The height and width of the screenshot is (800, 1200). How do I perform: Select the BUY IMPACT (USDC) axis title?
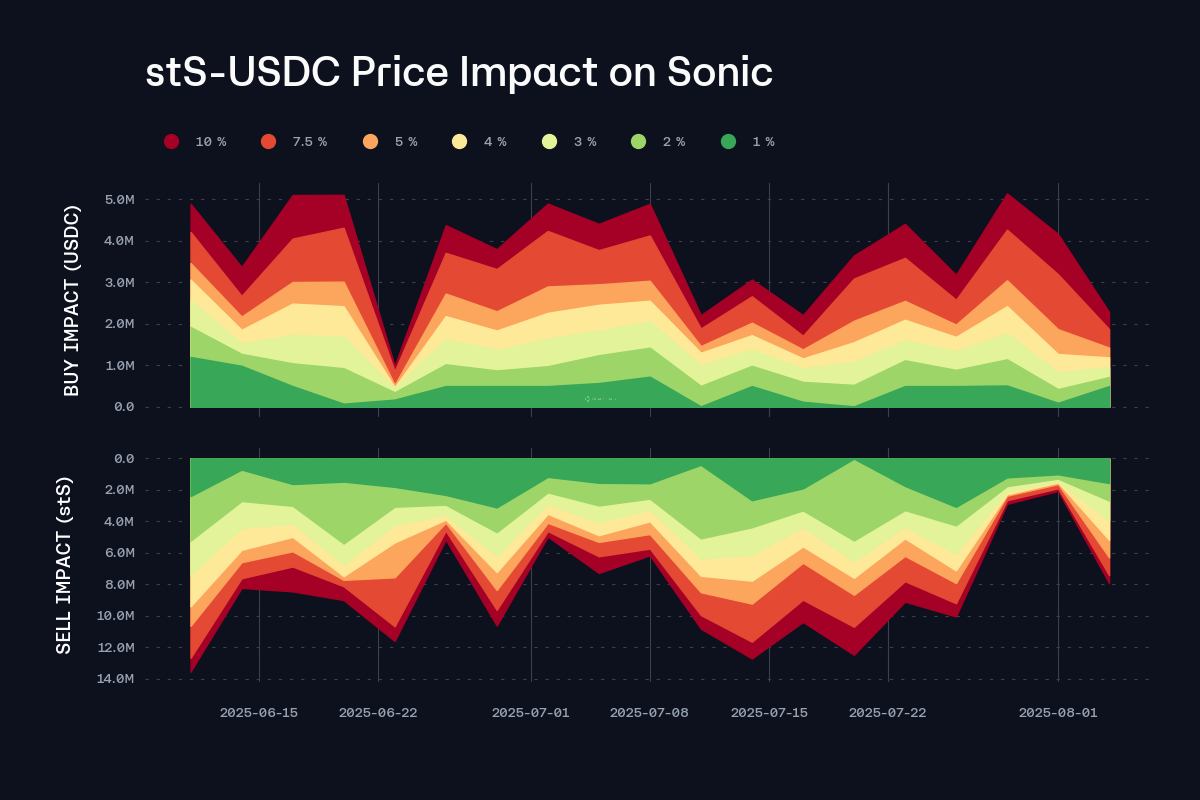pyautogui.click(x=72, y=301)
